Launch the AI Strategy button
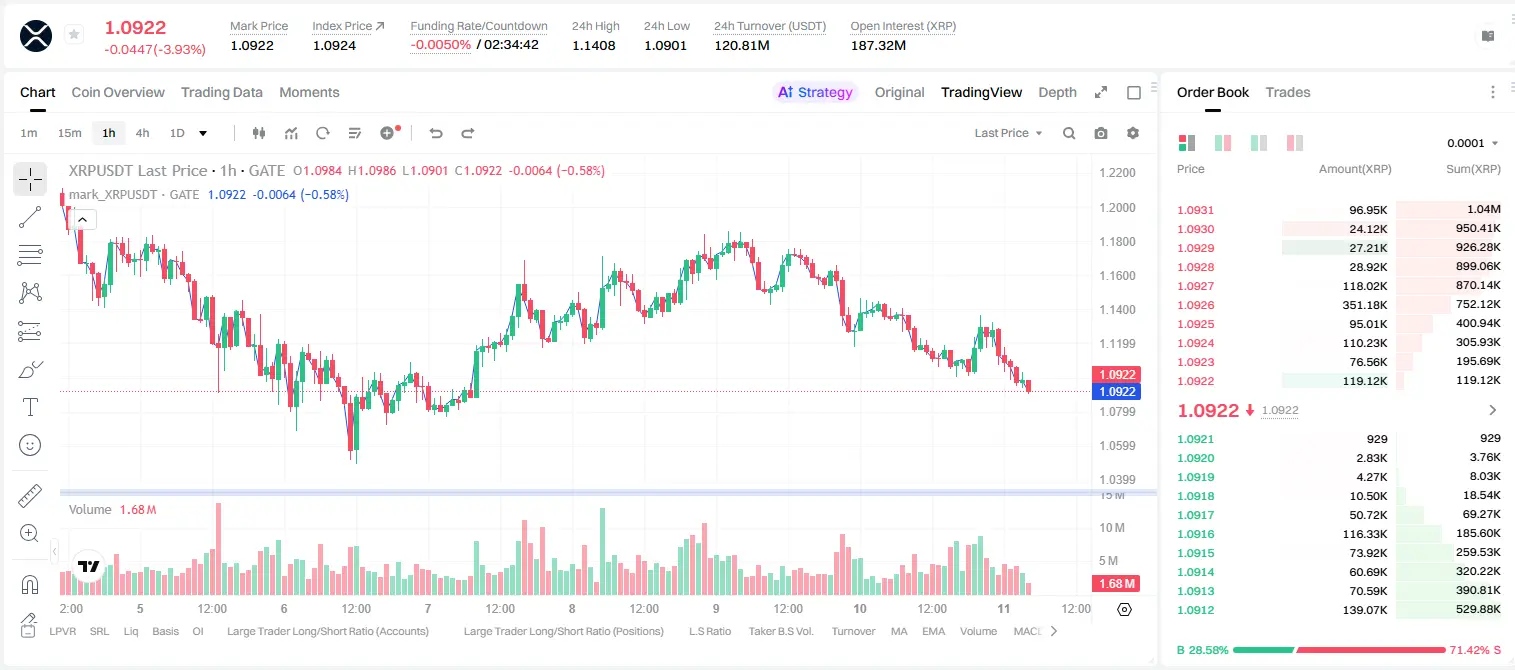The height and width of the screenshot is (670, 1515). pyautogui.click(x=815, y=92)
